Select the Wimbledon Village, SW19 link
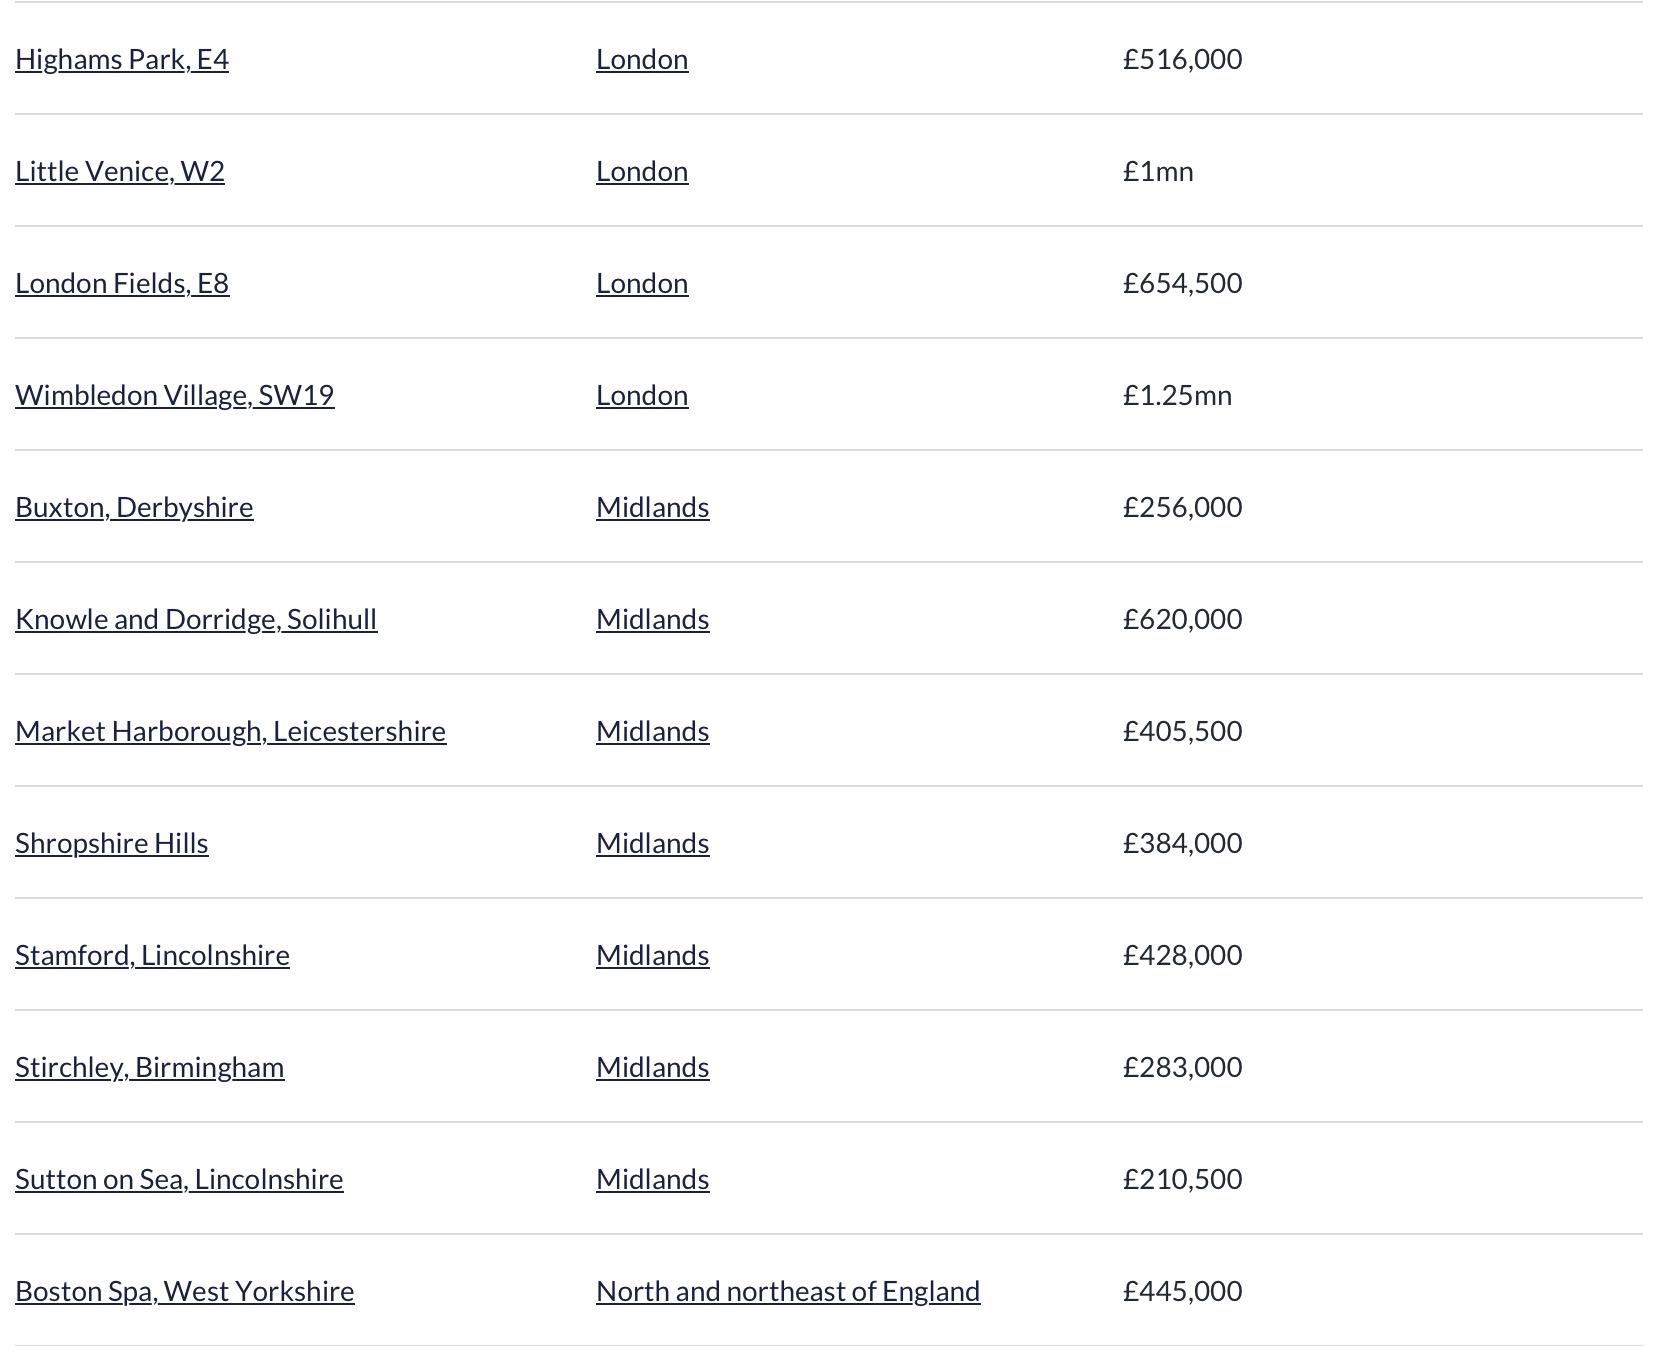 coord(174,396)
